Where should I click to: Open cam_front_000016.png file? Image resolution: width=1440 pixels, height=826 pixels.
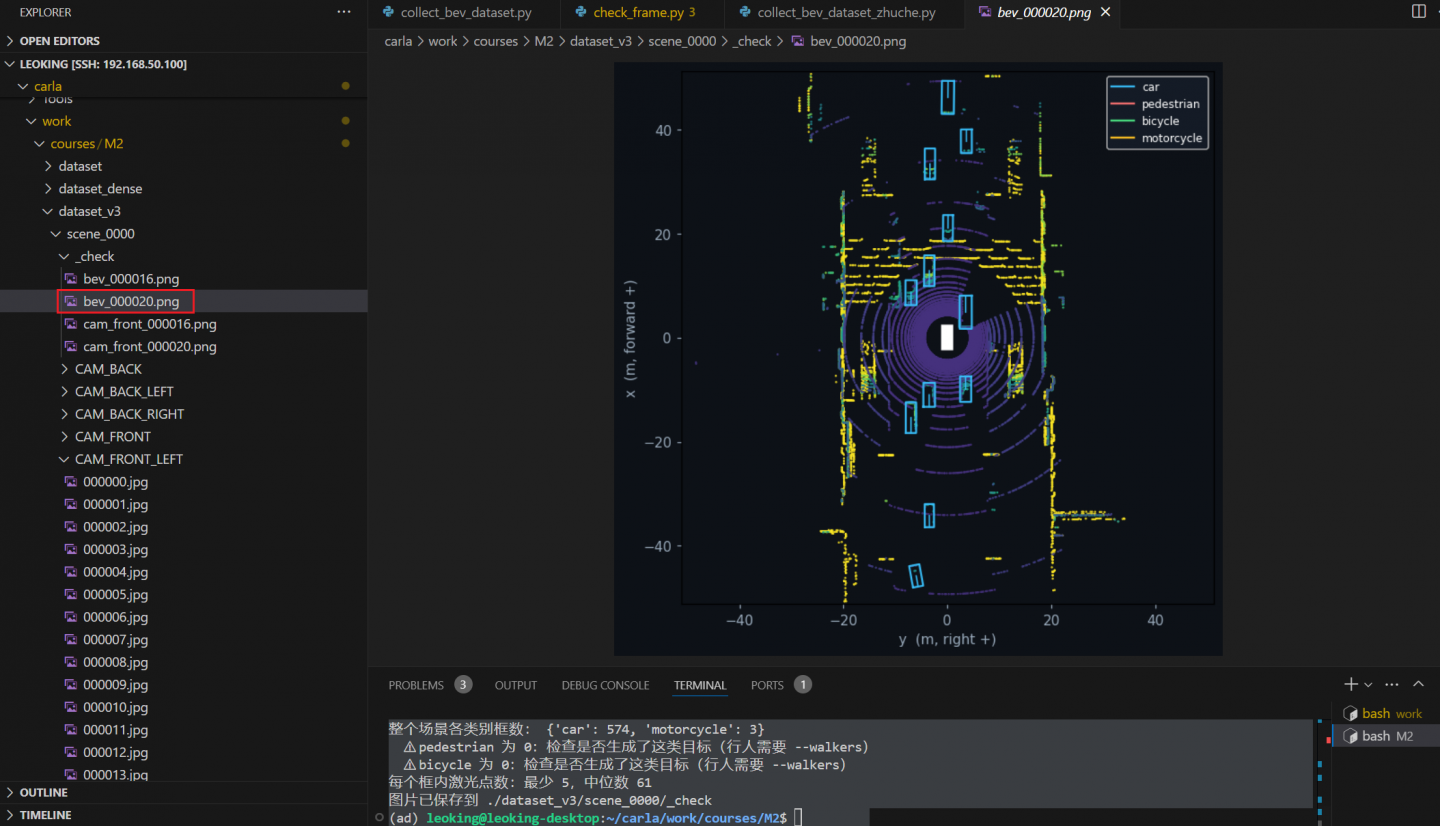tap(184, 324)
